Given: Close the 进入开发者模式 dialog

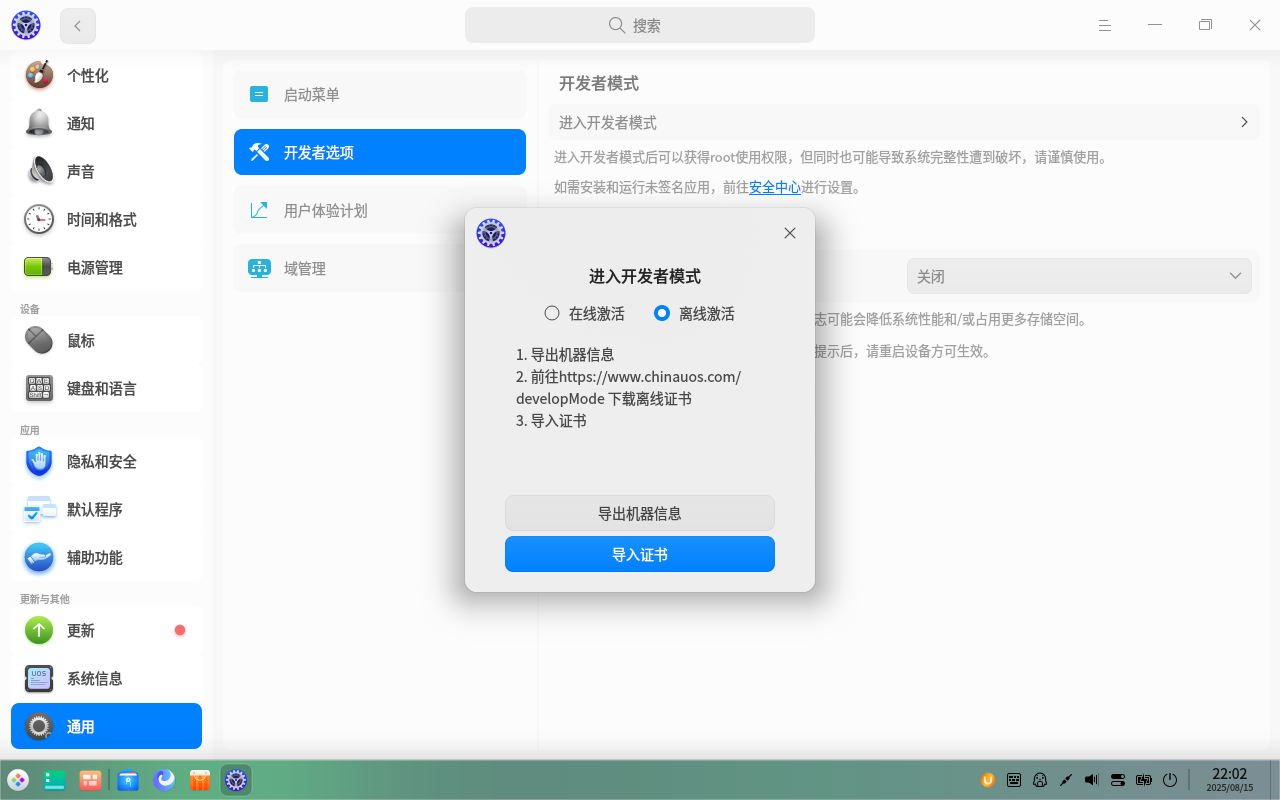Looking at the screenshot, I should [x=789, y=233].
